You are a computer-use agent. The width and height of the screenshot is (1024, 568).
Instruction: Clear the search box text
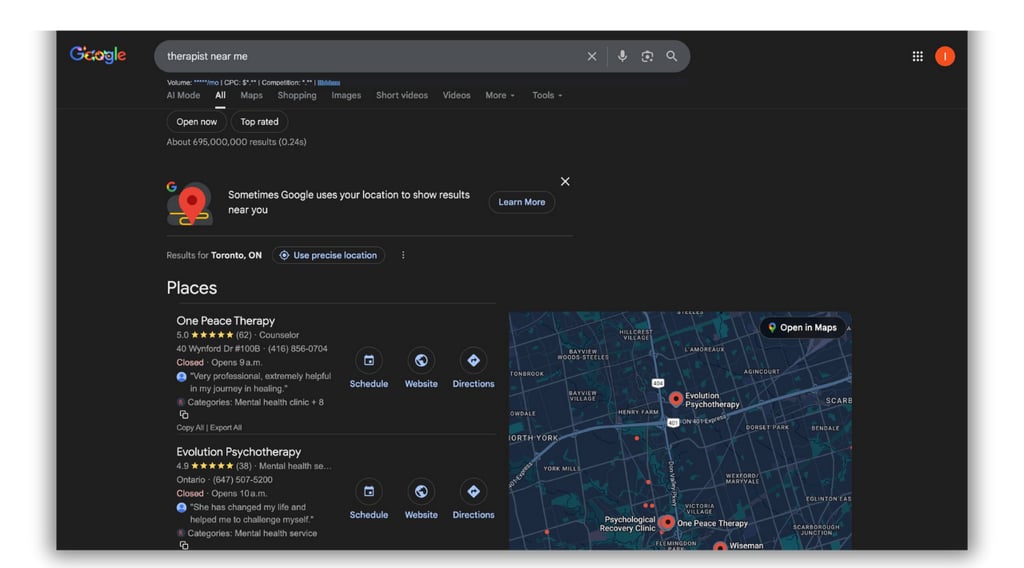click(x=592, y=56)
